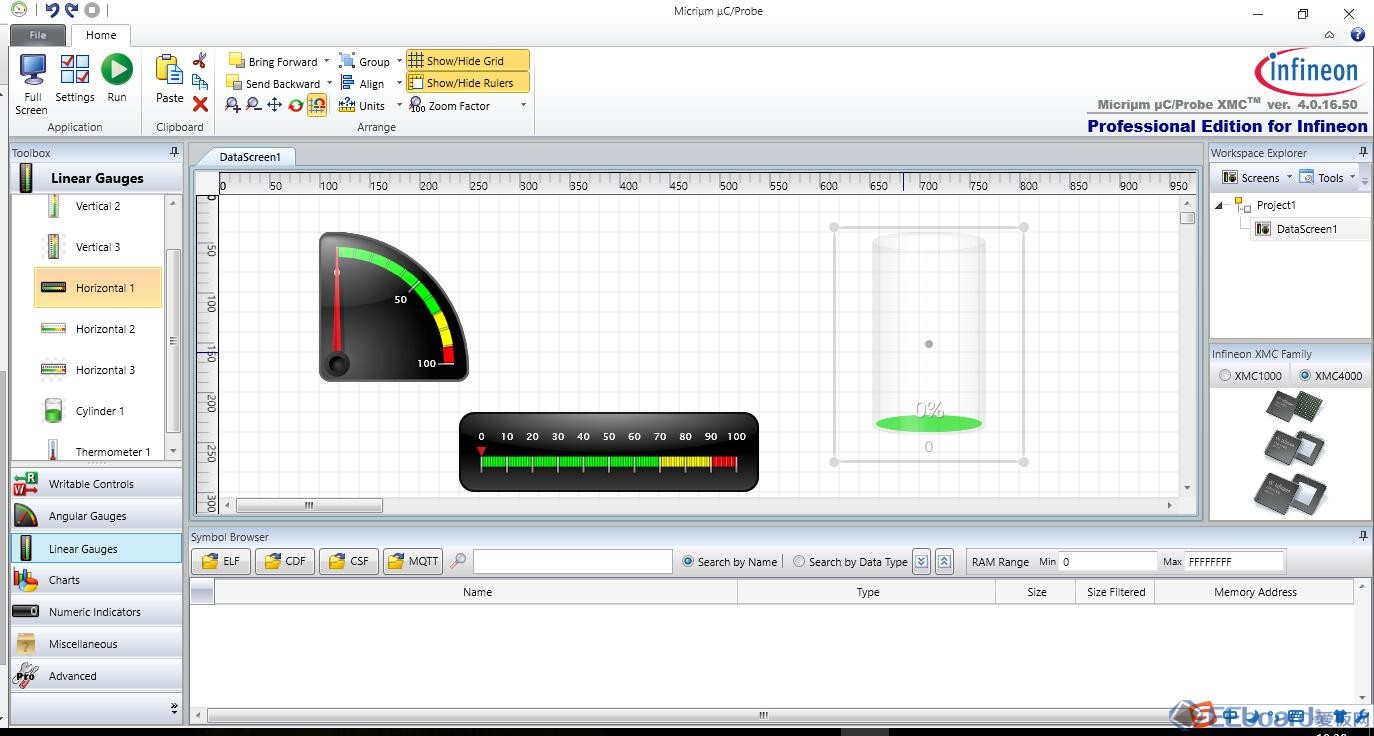Open the Bring Forward dropdown arrow
Viewport: 1374px width, 736px height.
click(x=326, y=61)
